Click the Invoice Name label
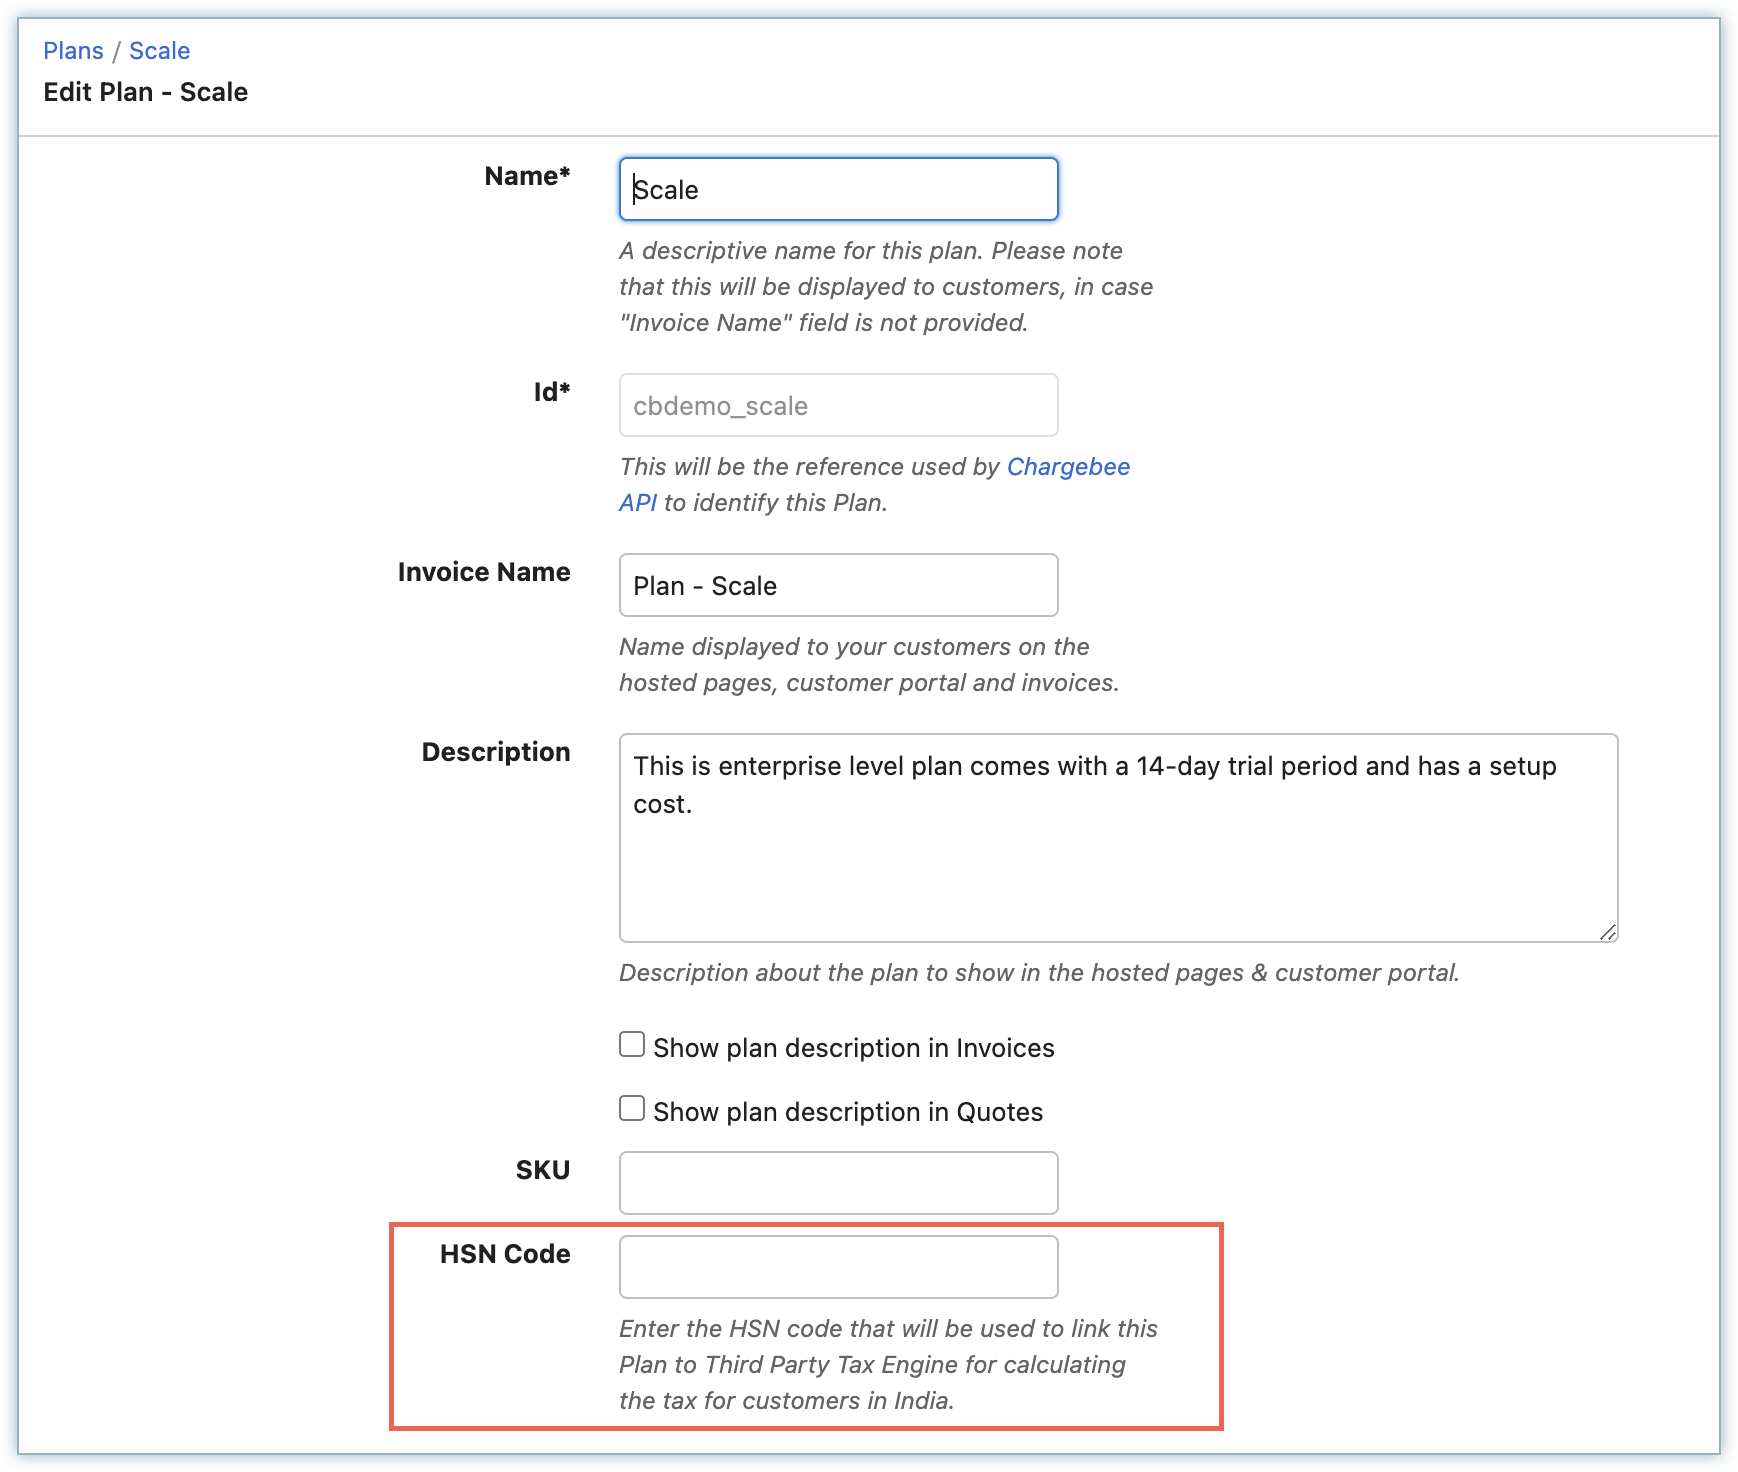Image resolution: width=1738 pixels, height=1472 pixels. coord(484,572)
